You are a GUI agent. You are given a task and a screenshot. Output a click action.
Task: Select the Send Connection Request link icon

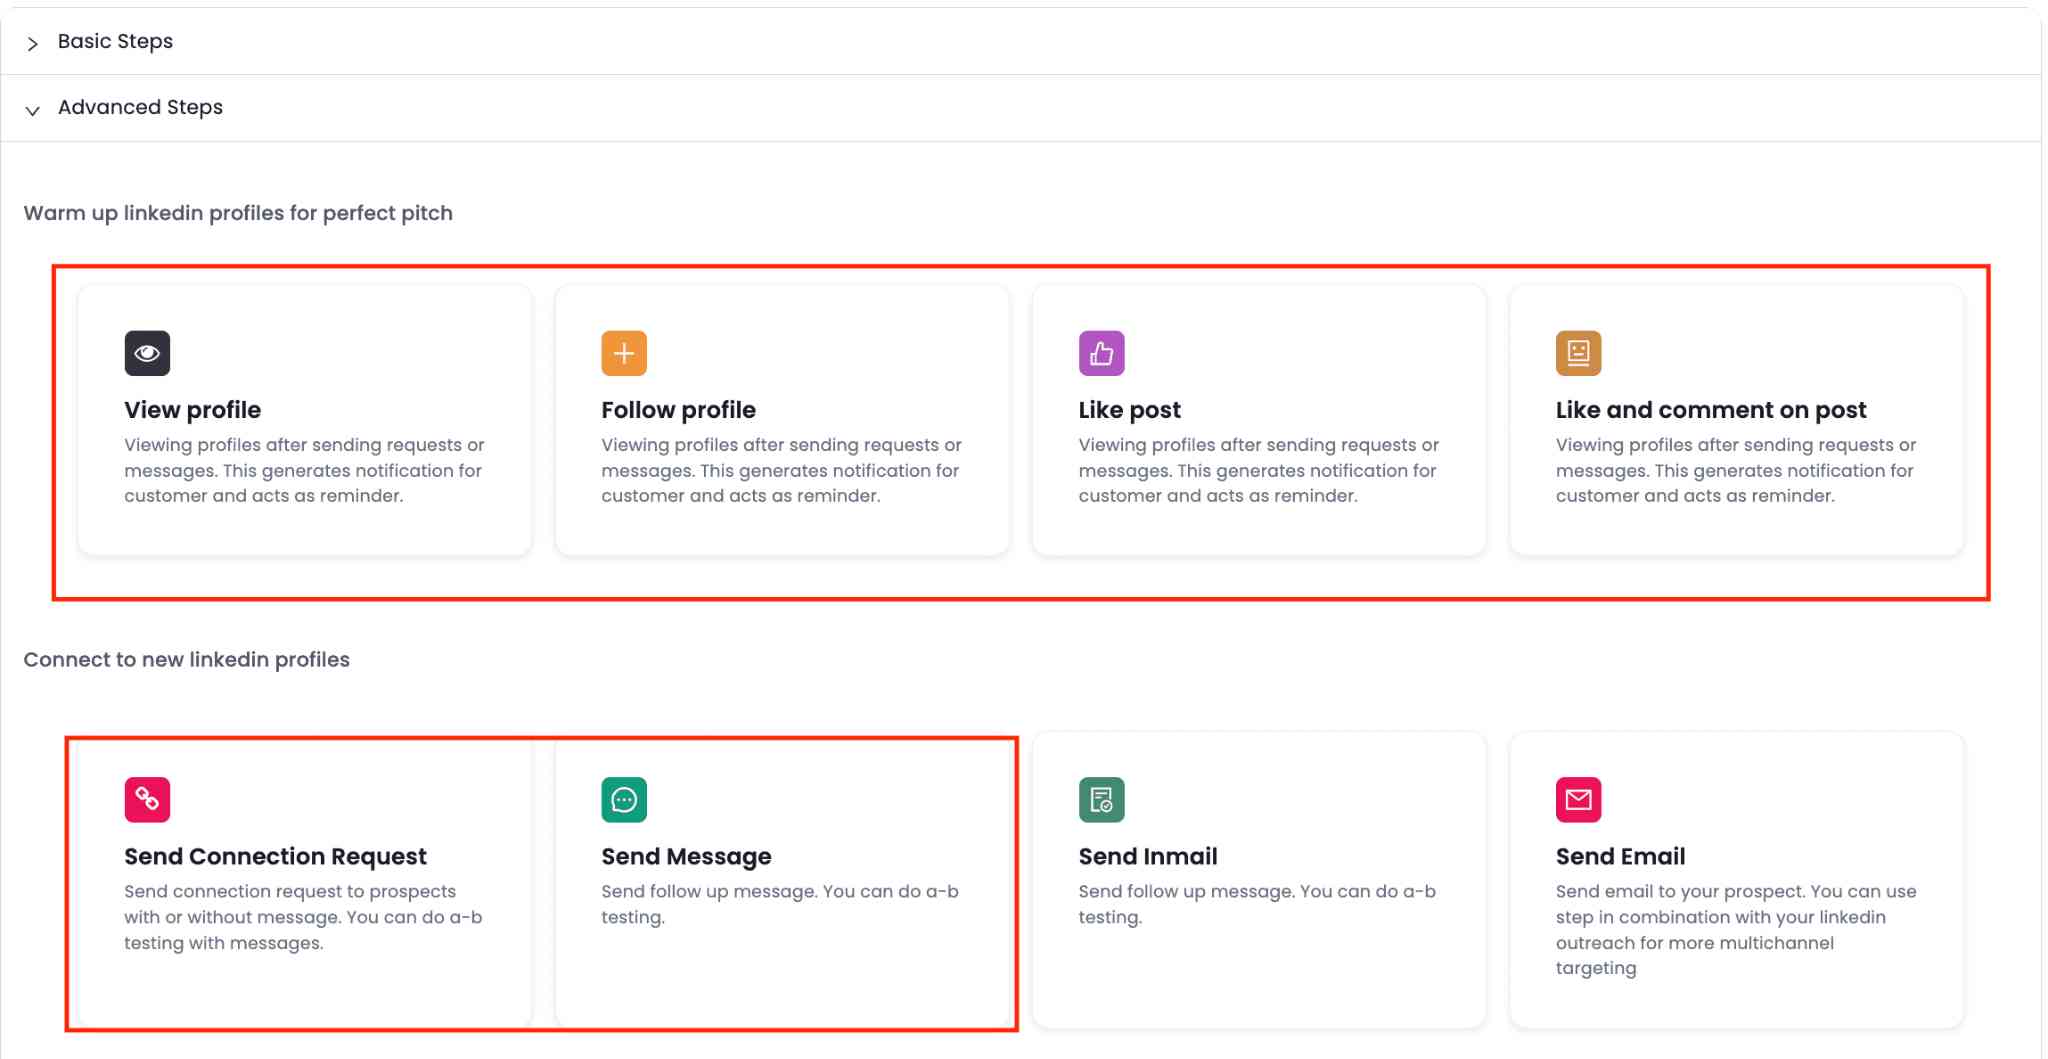[x=146, y=798]
